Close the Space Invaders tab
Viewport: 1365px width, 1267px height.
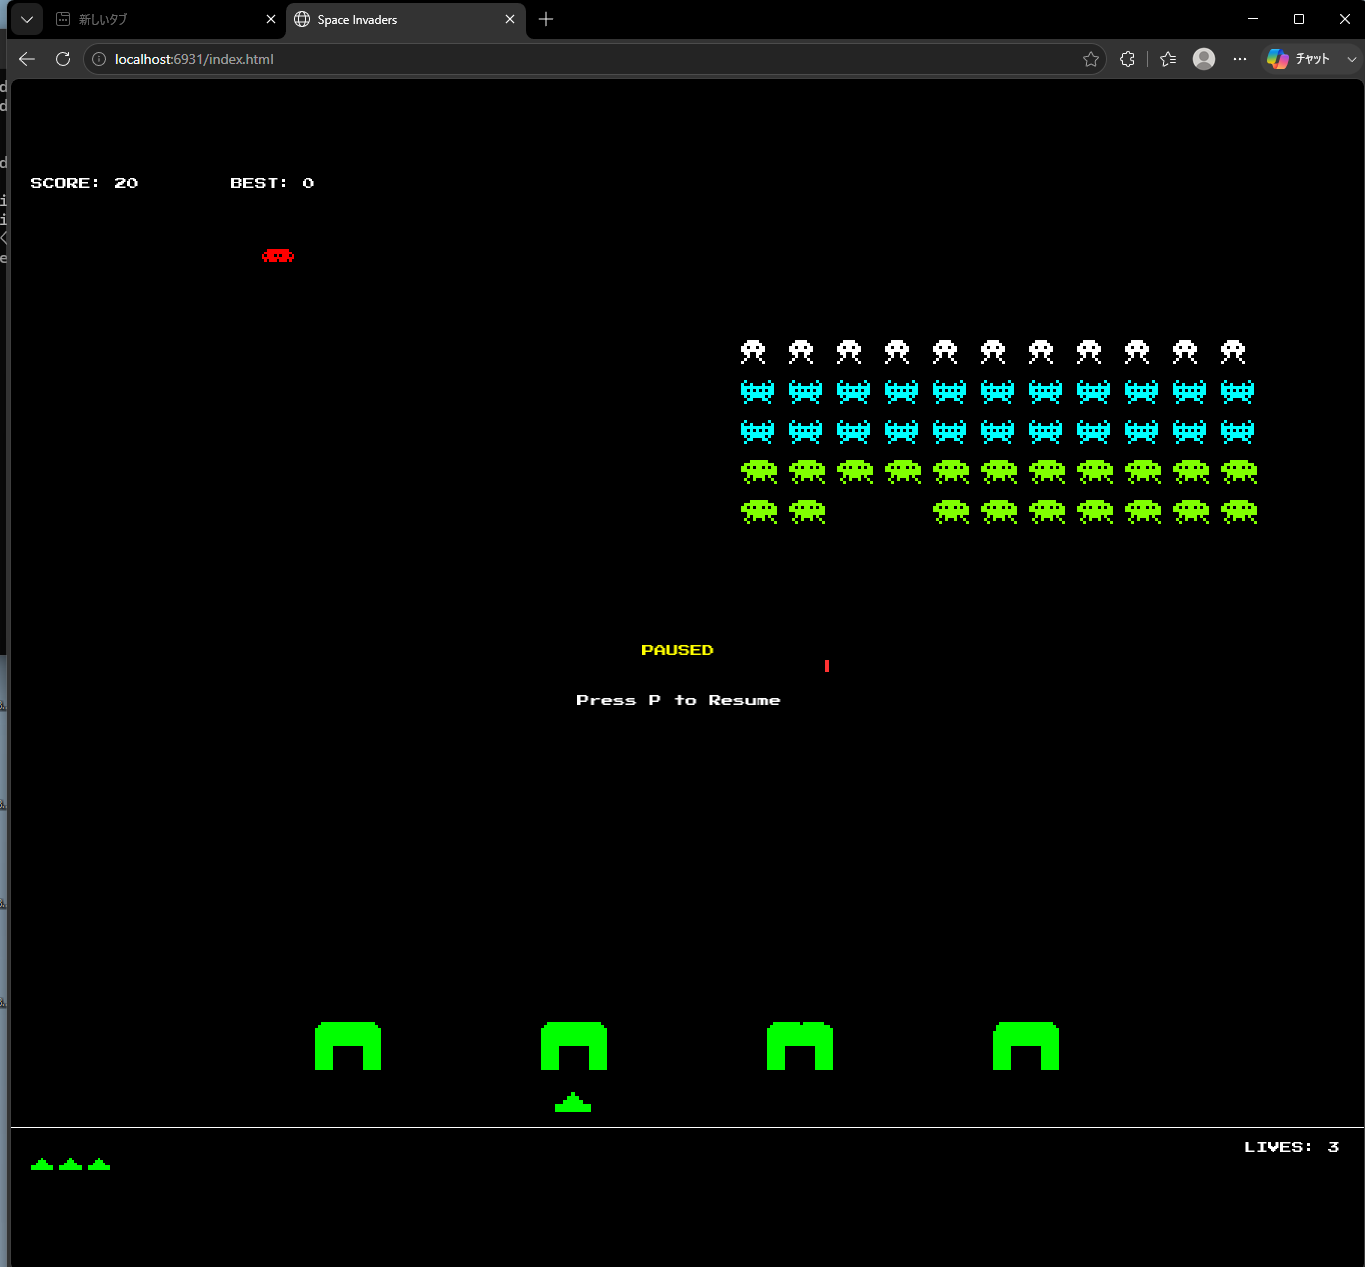[510, 19]
